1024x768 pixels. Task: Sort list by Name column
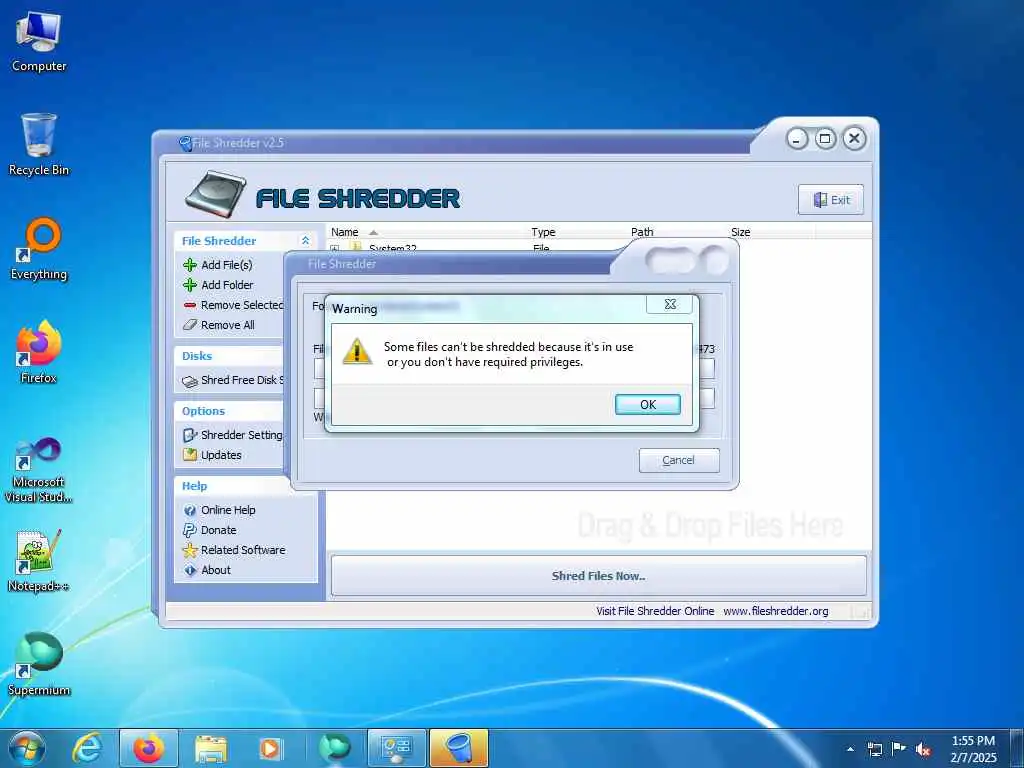click(345, 232)
